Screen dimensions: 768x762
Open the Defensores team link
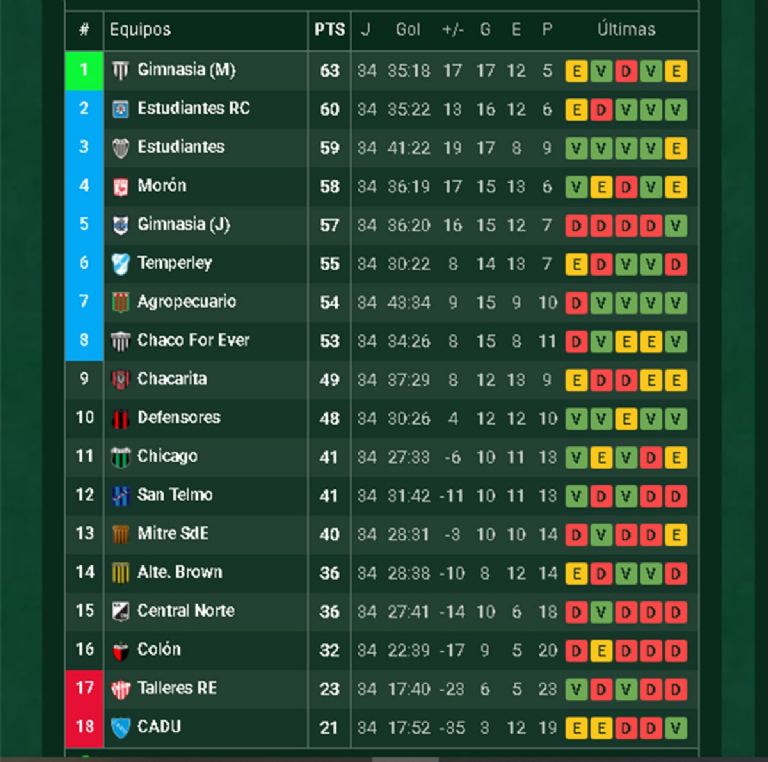[179, 417]
